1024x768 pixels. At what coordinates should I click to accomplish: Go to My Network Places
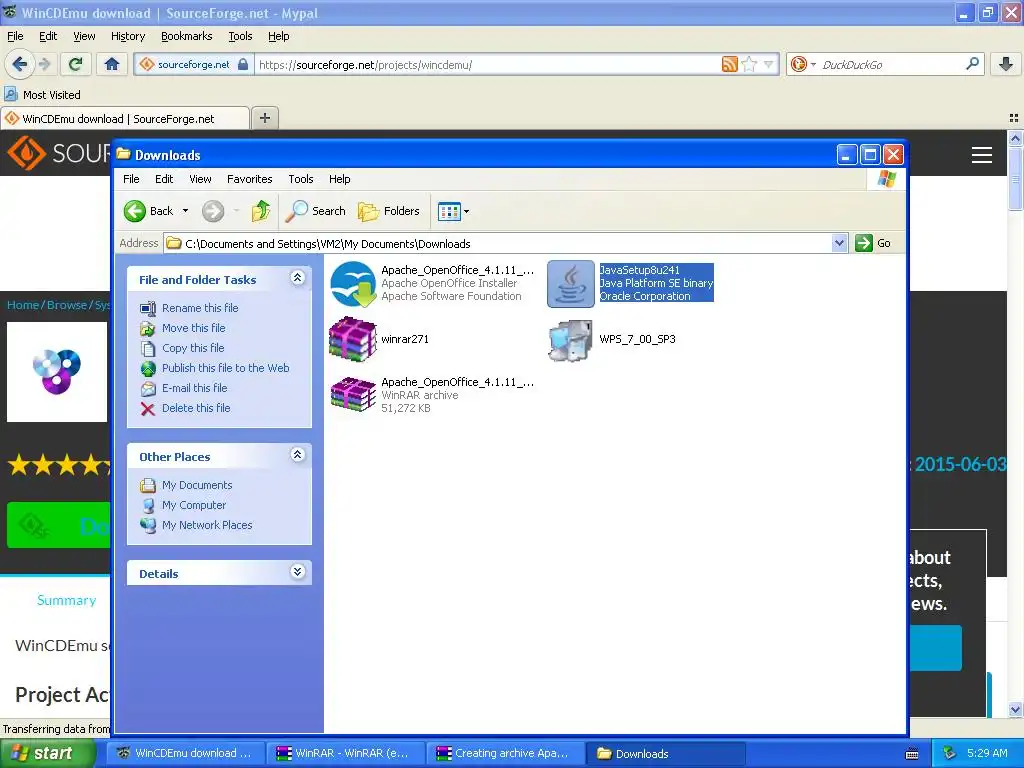click(206, 525)
